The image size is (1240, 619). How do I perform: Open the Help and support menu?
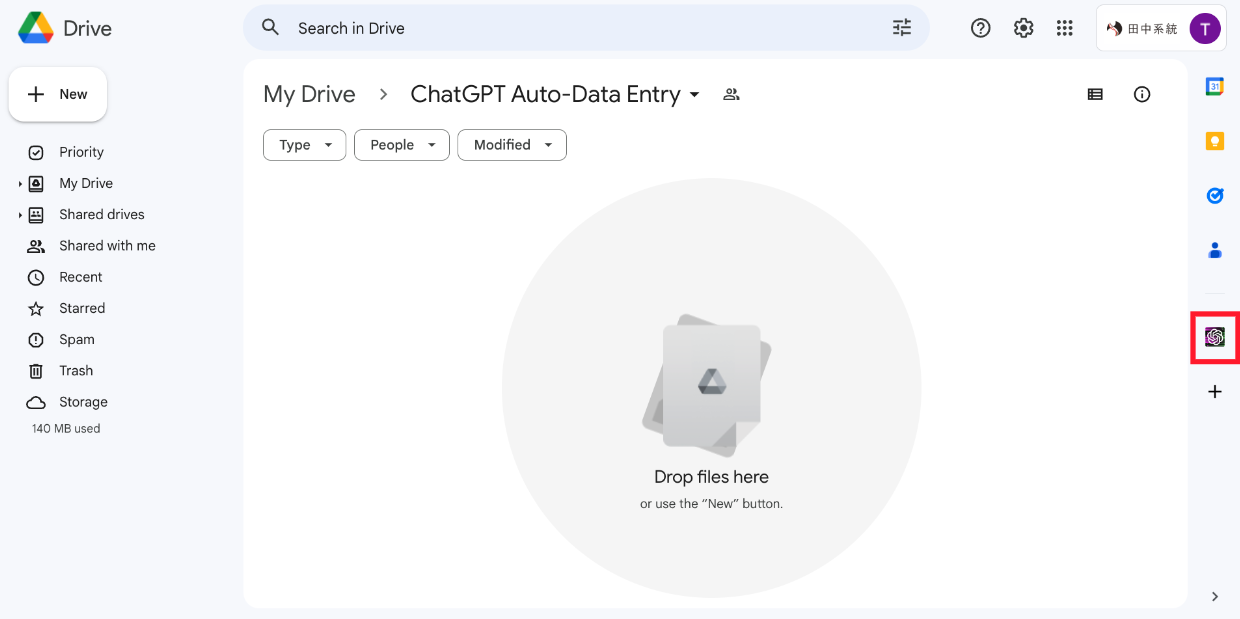click(x=980, y=28)
